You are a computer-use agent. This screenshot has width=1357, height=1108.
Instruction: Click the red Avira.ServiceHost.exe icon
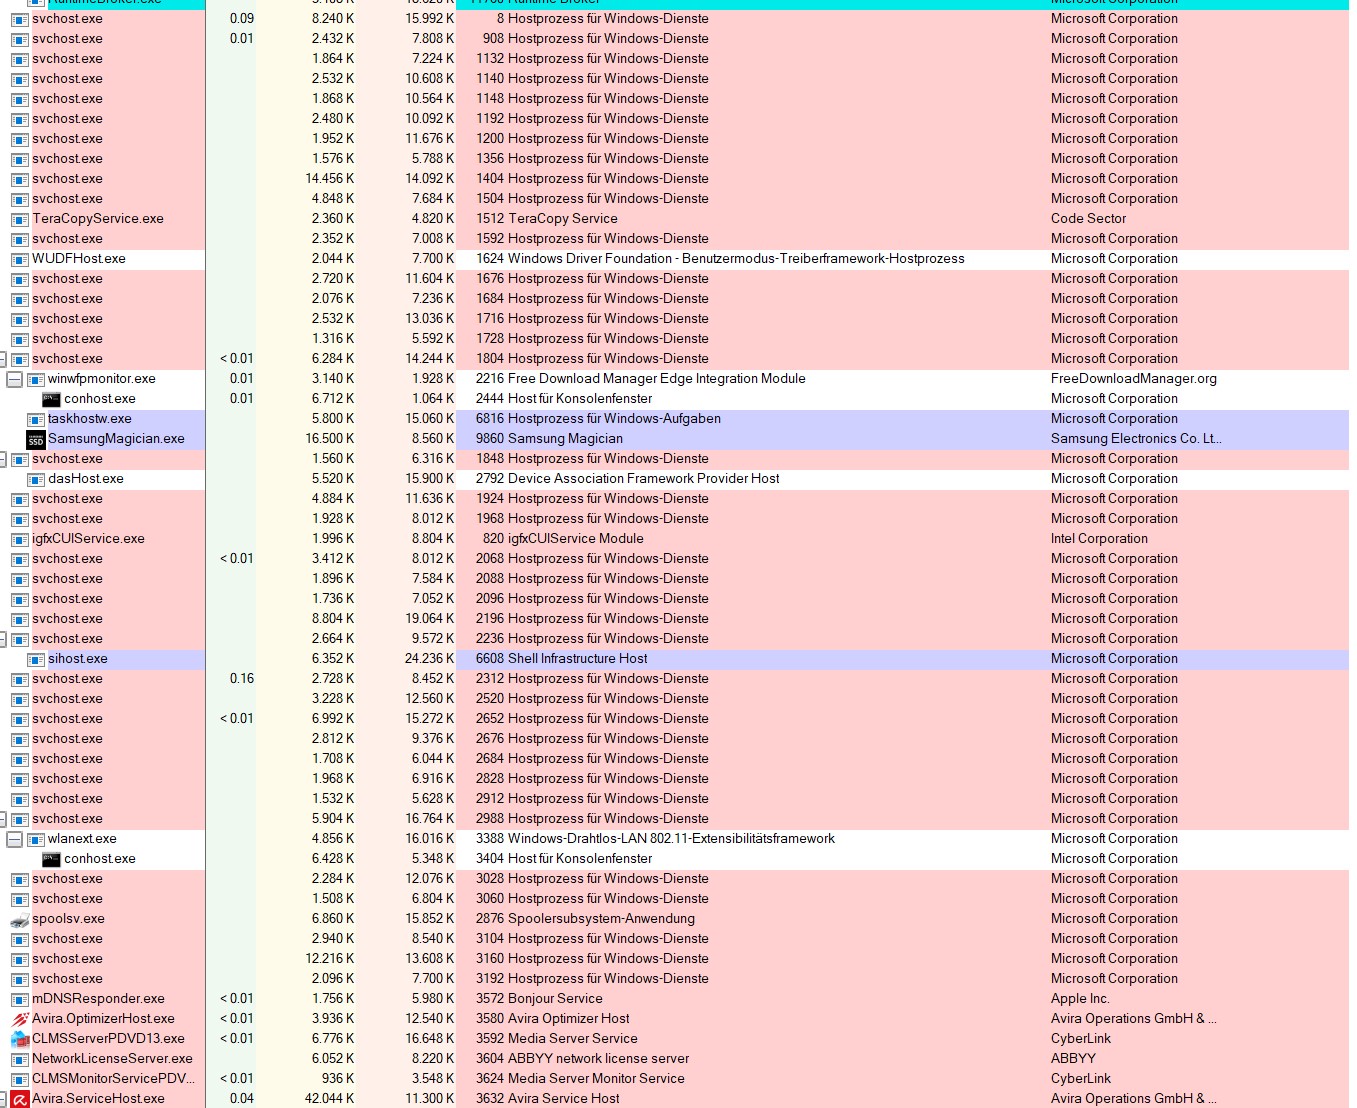(x=19, y=1099)
